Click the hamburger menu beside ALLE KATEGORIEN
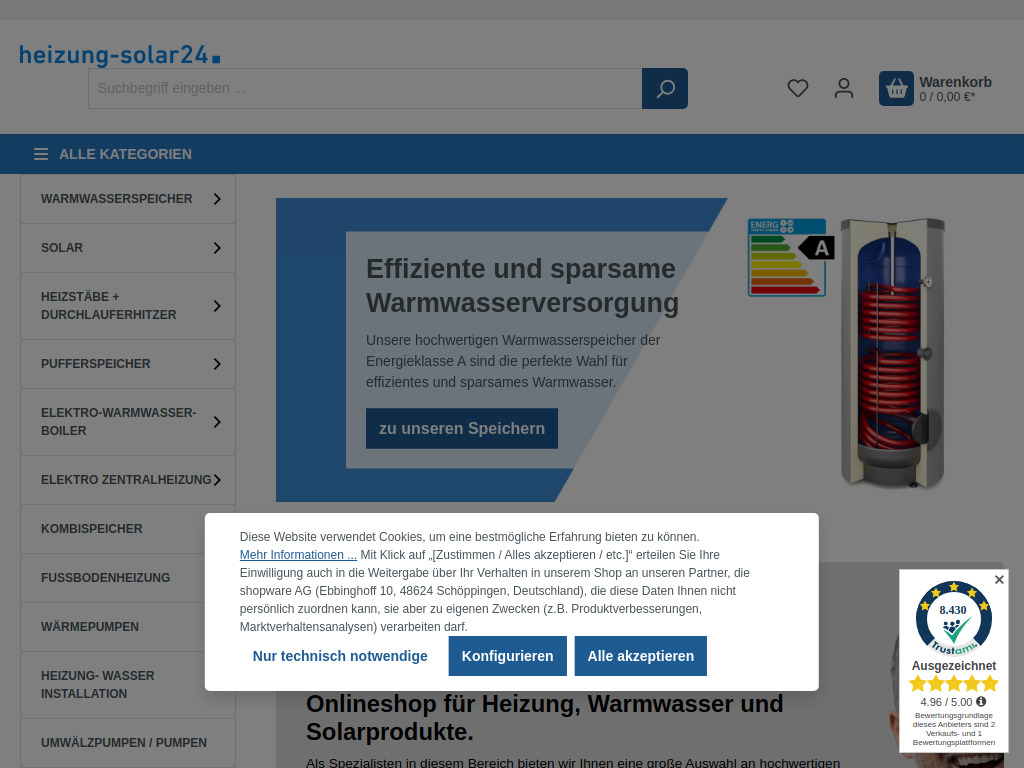Screen dimensions: 1024x768 [40, 154]
